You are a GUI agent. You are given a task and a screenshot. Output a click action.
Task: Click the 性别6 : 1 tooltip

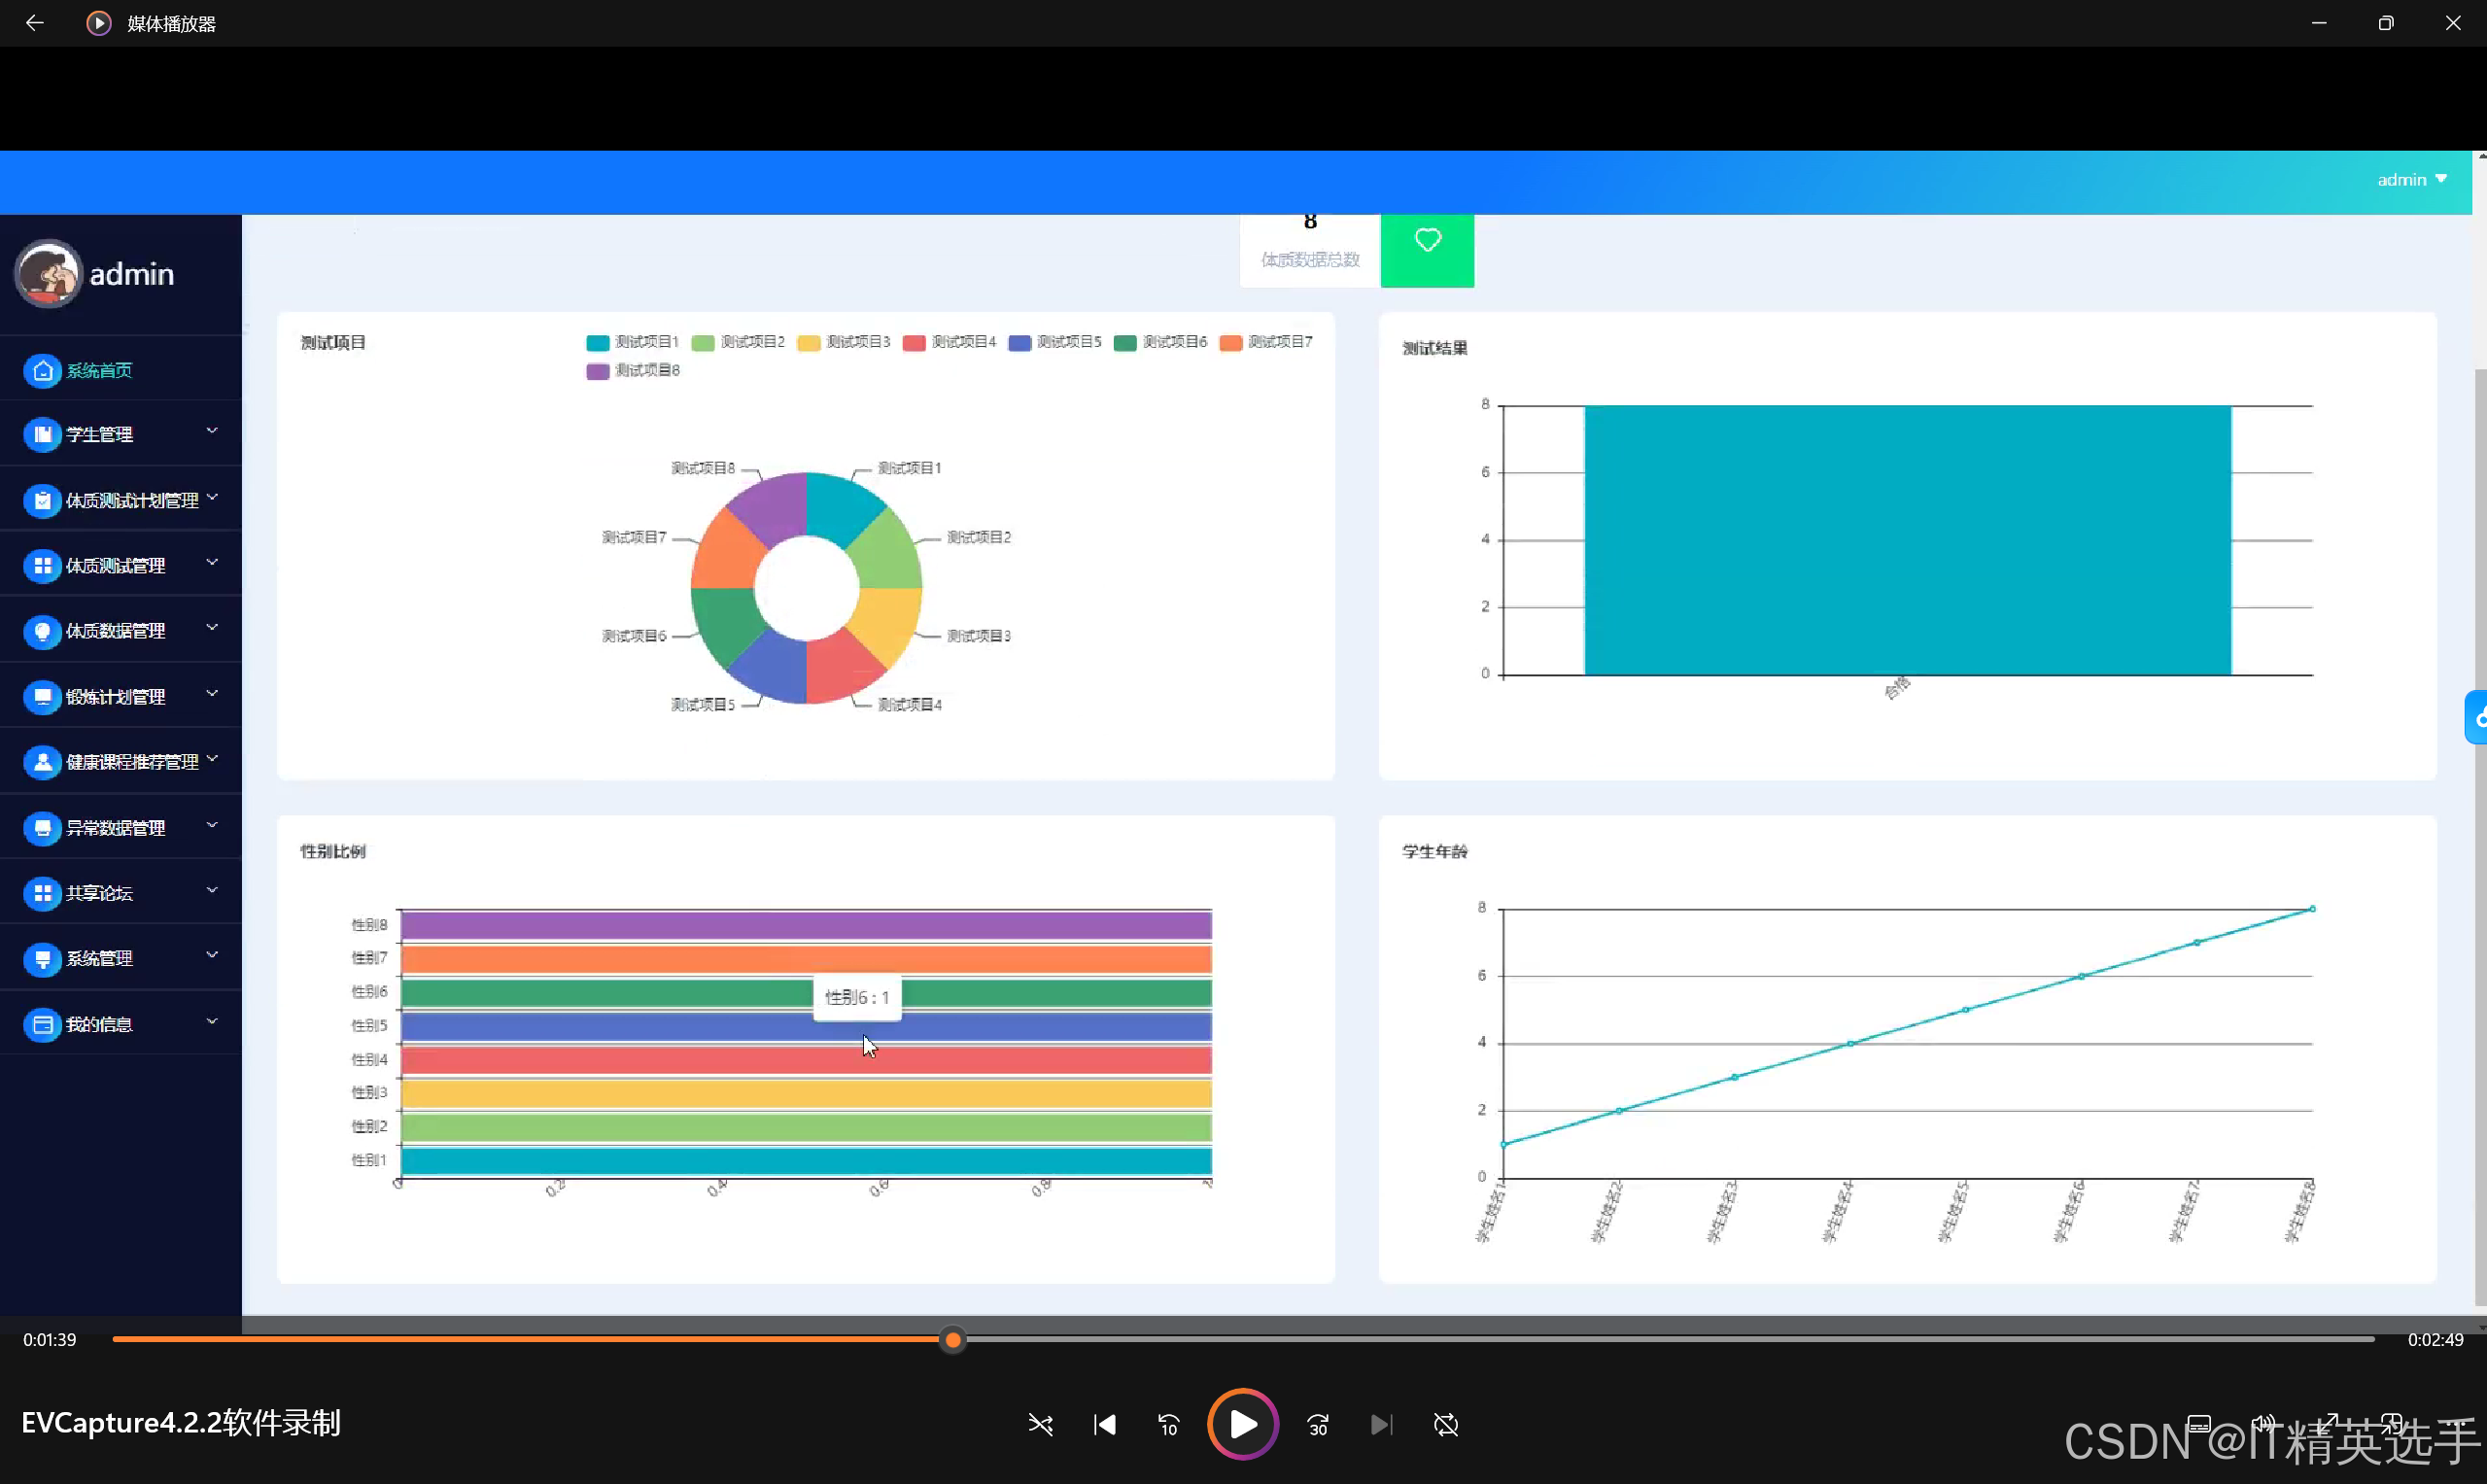tap(857, 998)
